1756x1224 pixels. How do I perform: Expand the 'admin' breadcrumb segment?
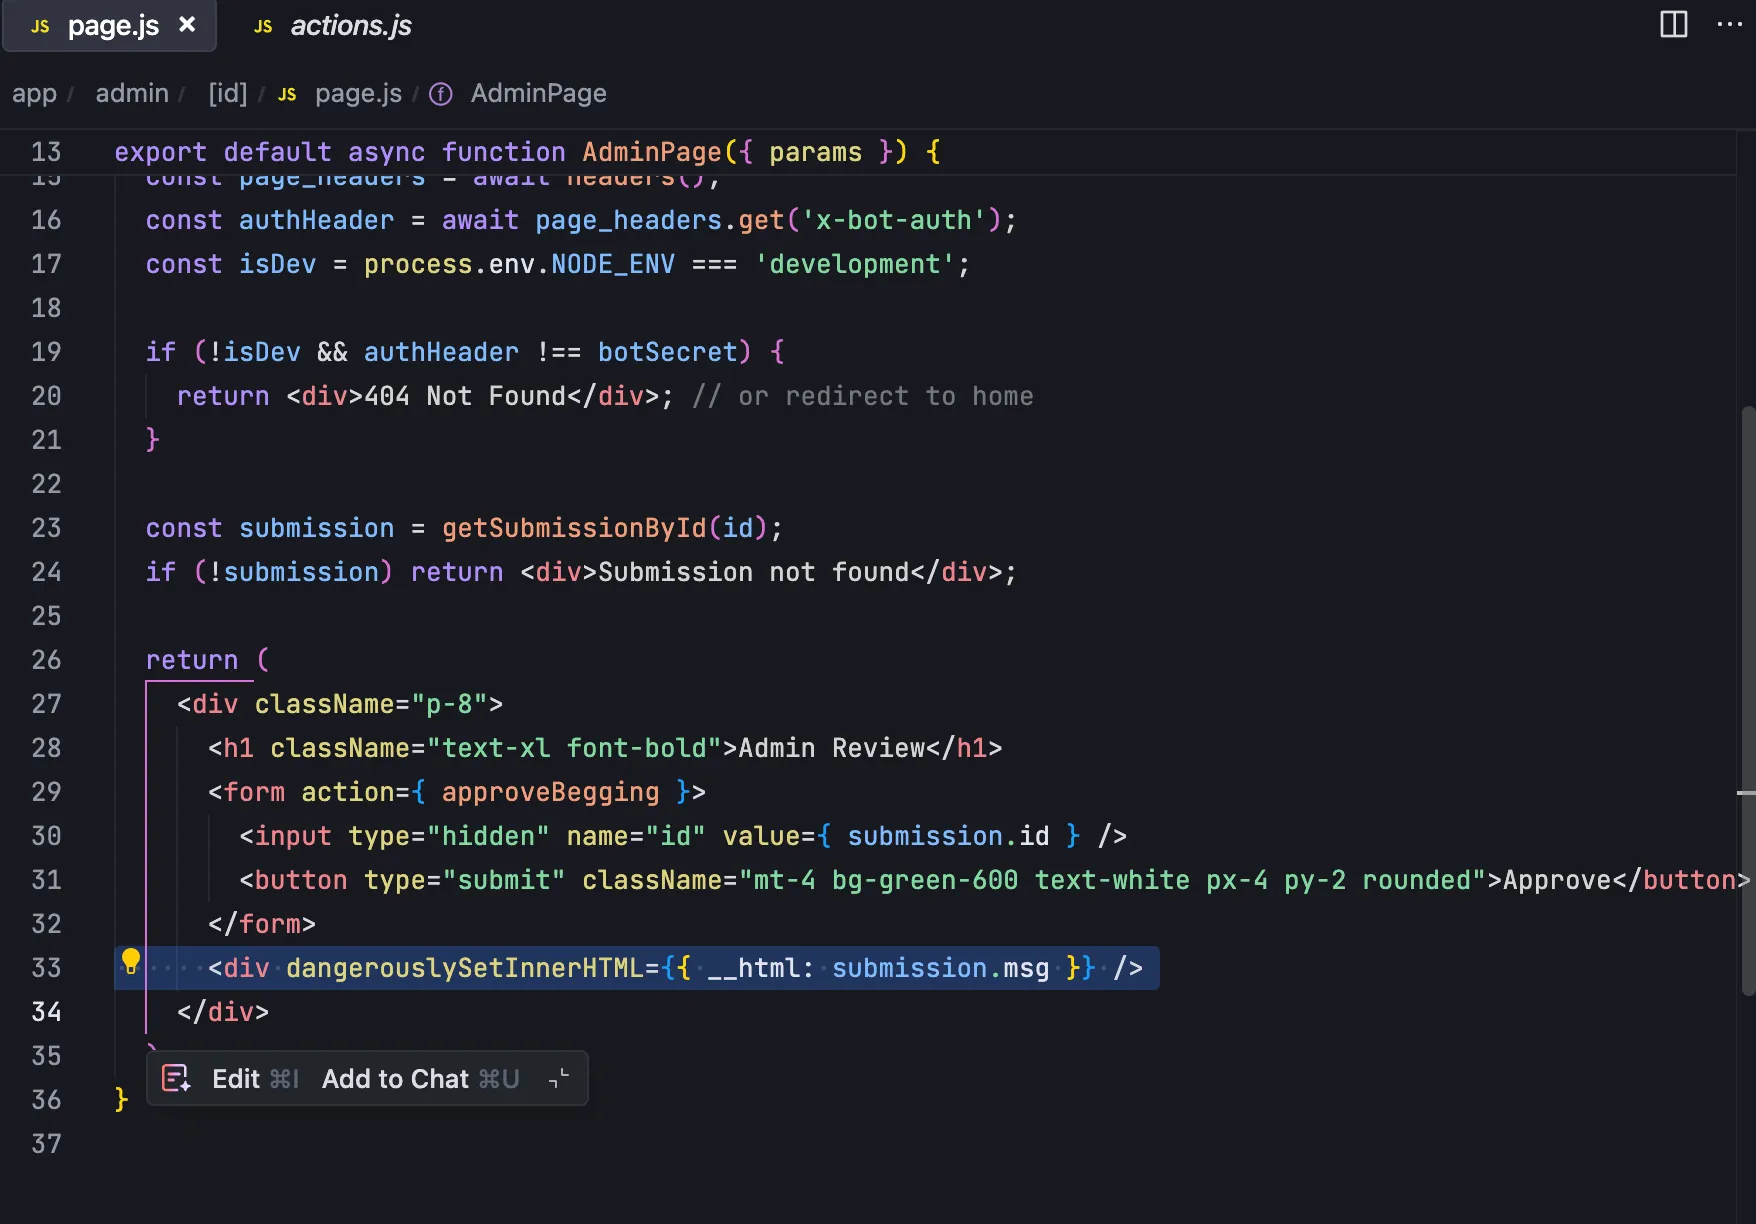pos(132,94)
